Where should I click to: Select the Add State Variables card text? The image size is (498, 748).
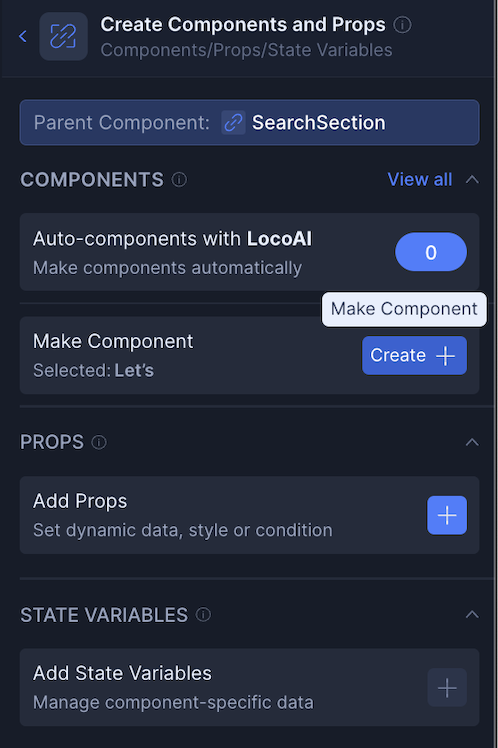tap(173, 687)
